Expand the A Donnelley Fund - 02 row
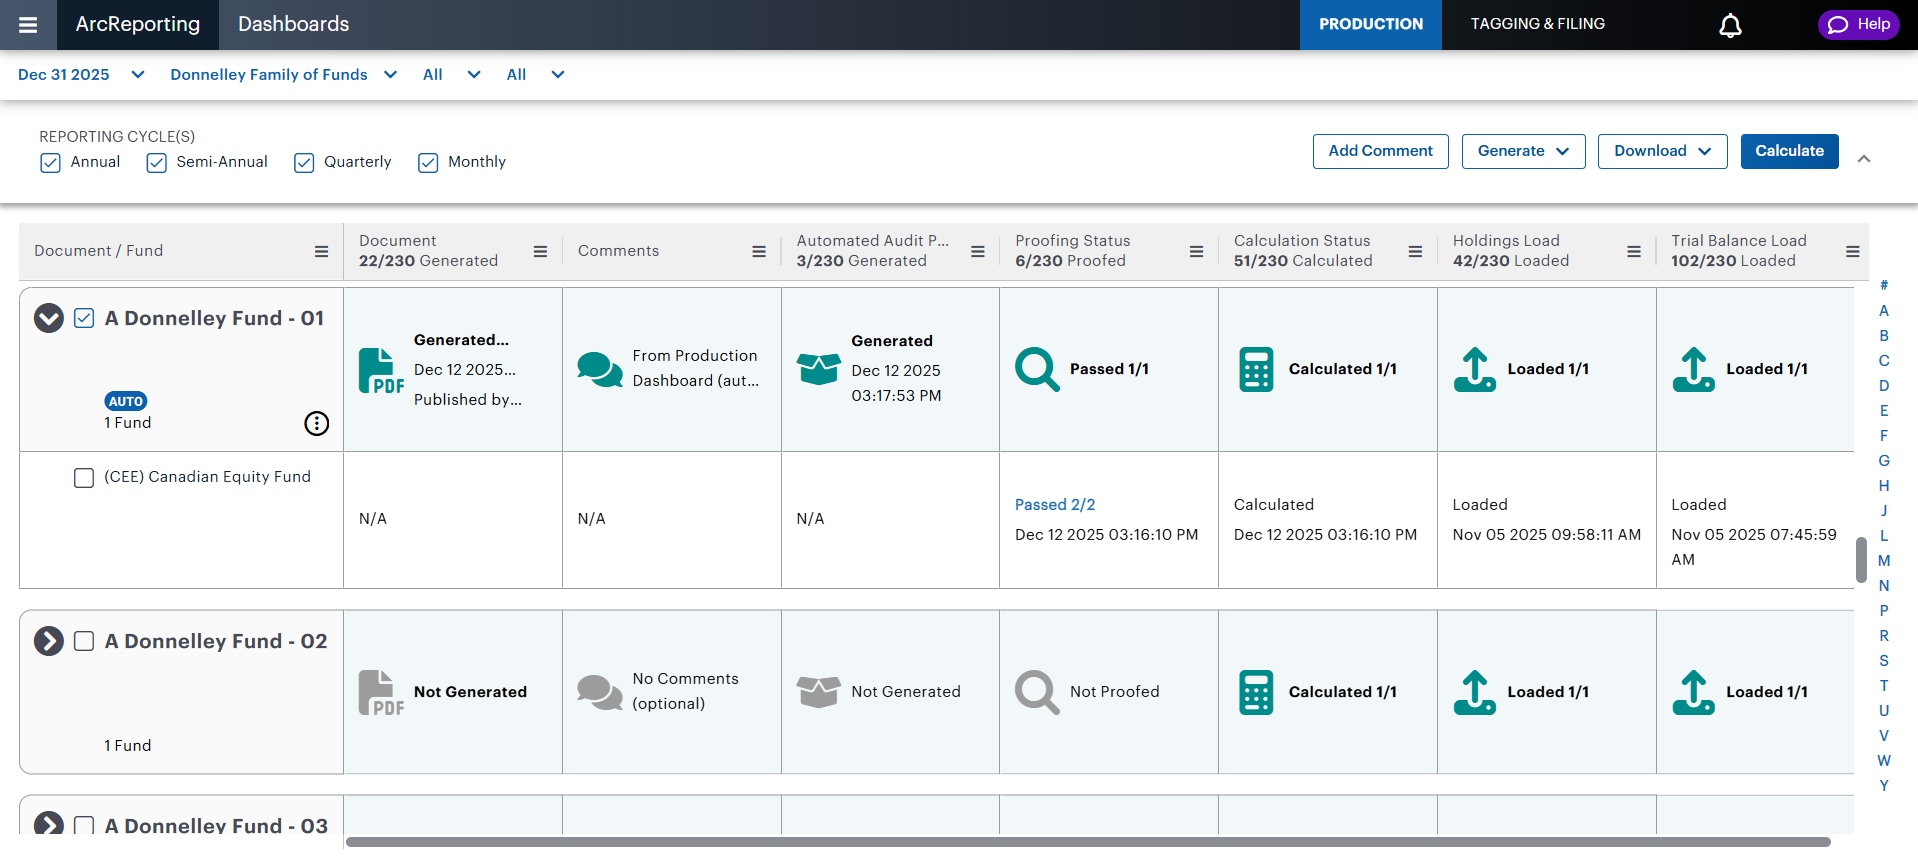This screenshot has height=866, width=1918. (49, 641)
